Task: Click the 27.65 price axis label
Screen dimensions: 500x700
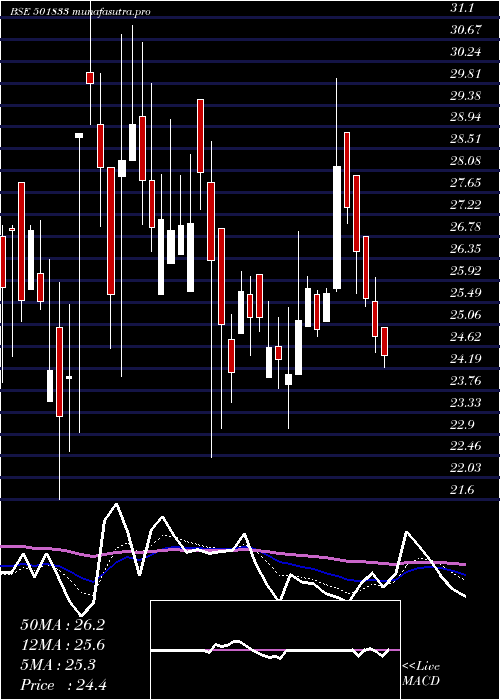Action: 467,183
